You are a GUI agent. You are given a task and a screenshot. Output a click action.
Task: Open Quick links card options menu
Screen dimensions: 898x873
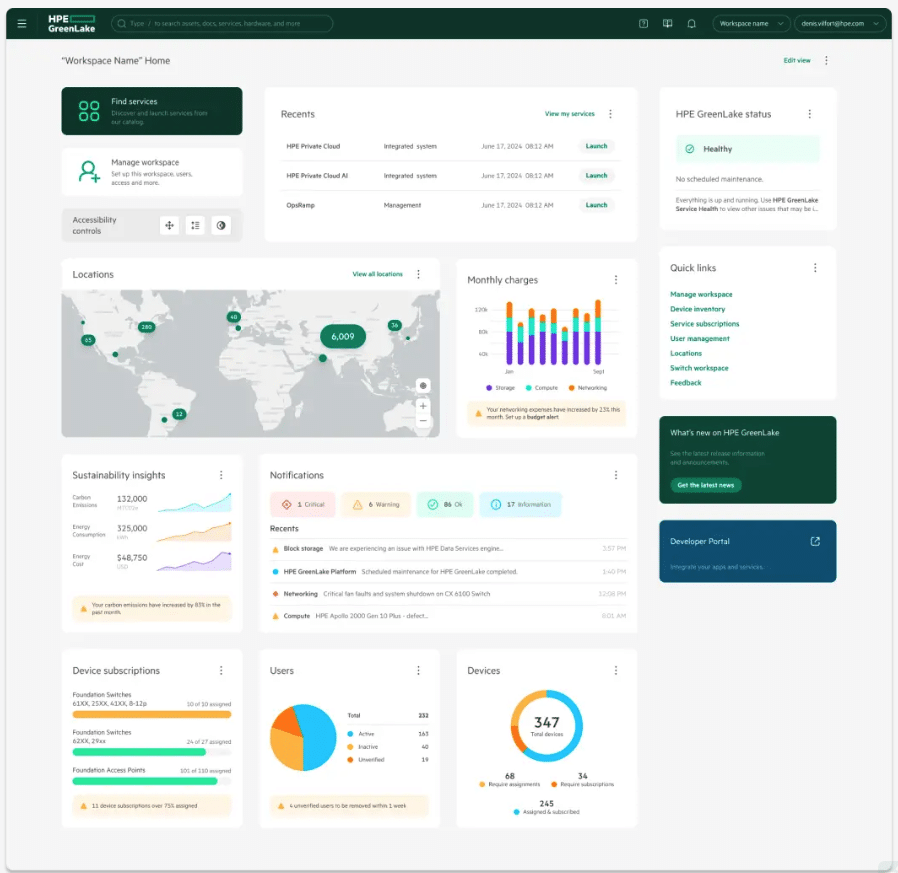tap(815, 268)
